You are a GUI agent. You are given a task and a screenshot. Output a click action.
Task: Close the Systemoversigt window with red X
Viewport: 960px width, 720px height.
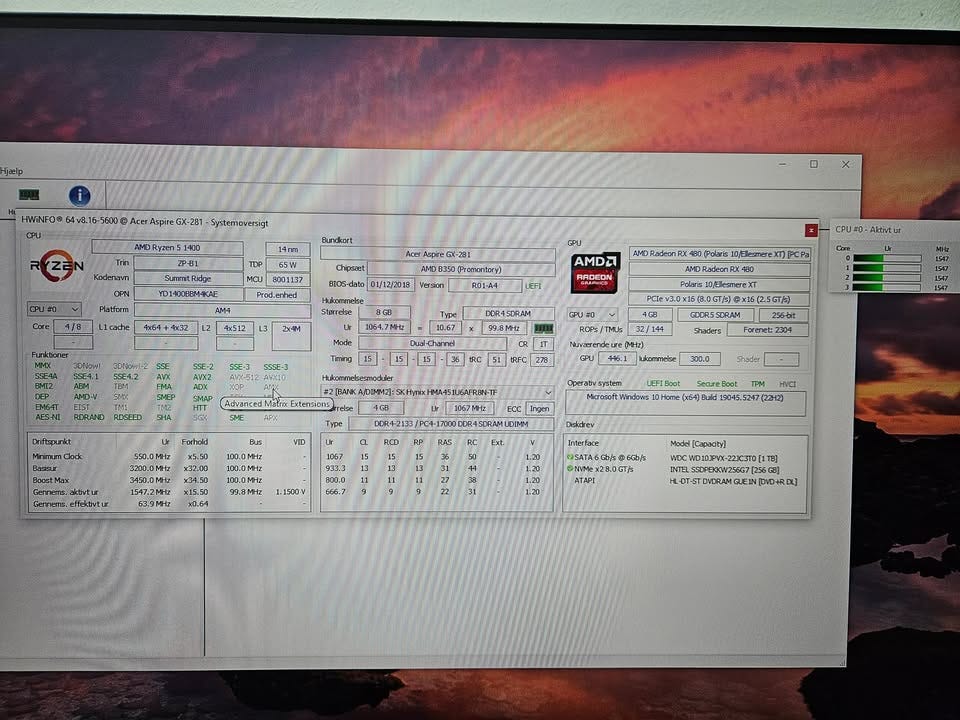tap(811, 229)
